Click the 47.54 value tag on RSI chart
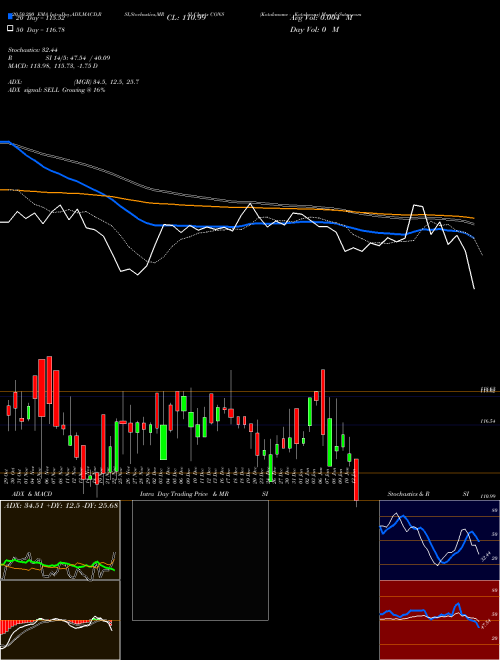This screenshot has height=660, width=500. tap(486, 624)
